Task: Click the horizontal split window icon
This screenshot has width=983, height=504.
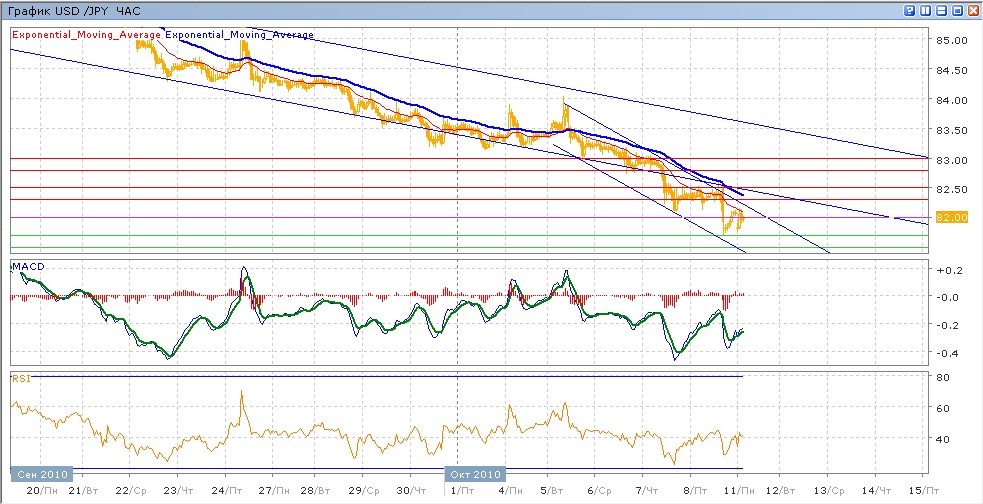Action: click(941, 10)
